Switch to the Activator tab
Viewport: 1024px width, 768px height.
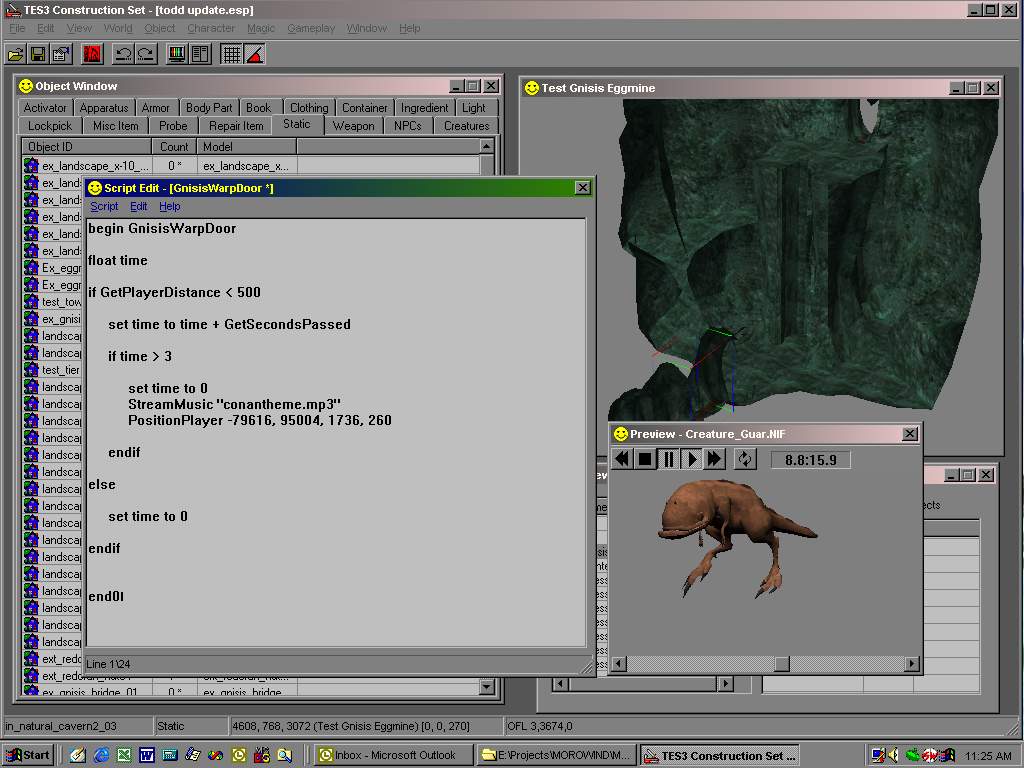click(45, 108)
